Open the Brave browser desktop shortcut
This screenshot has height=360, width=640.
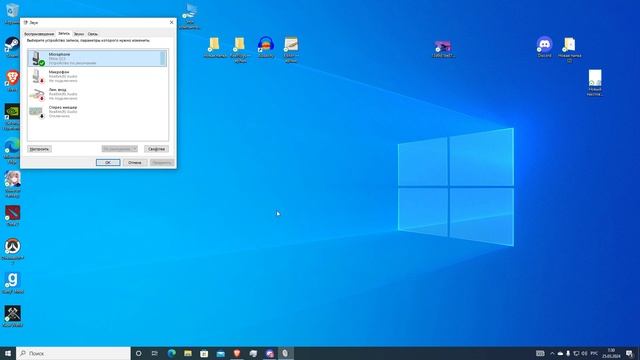click(x=12, y=80)
